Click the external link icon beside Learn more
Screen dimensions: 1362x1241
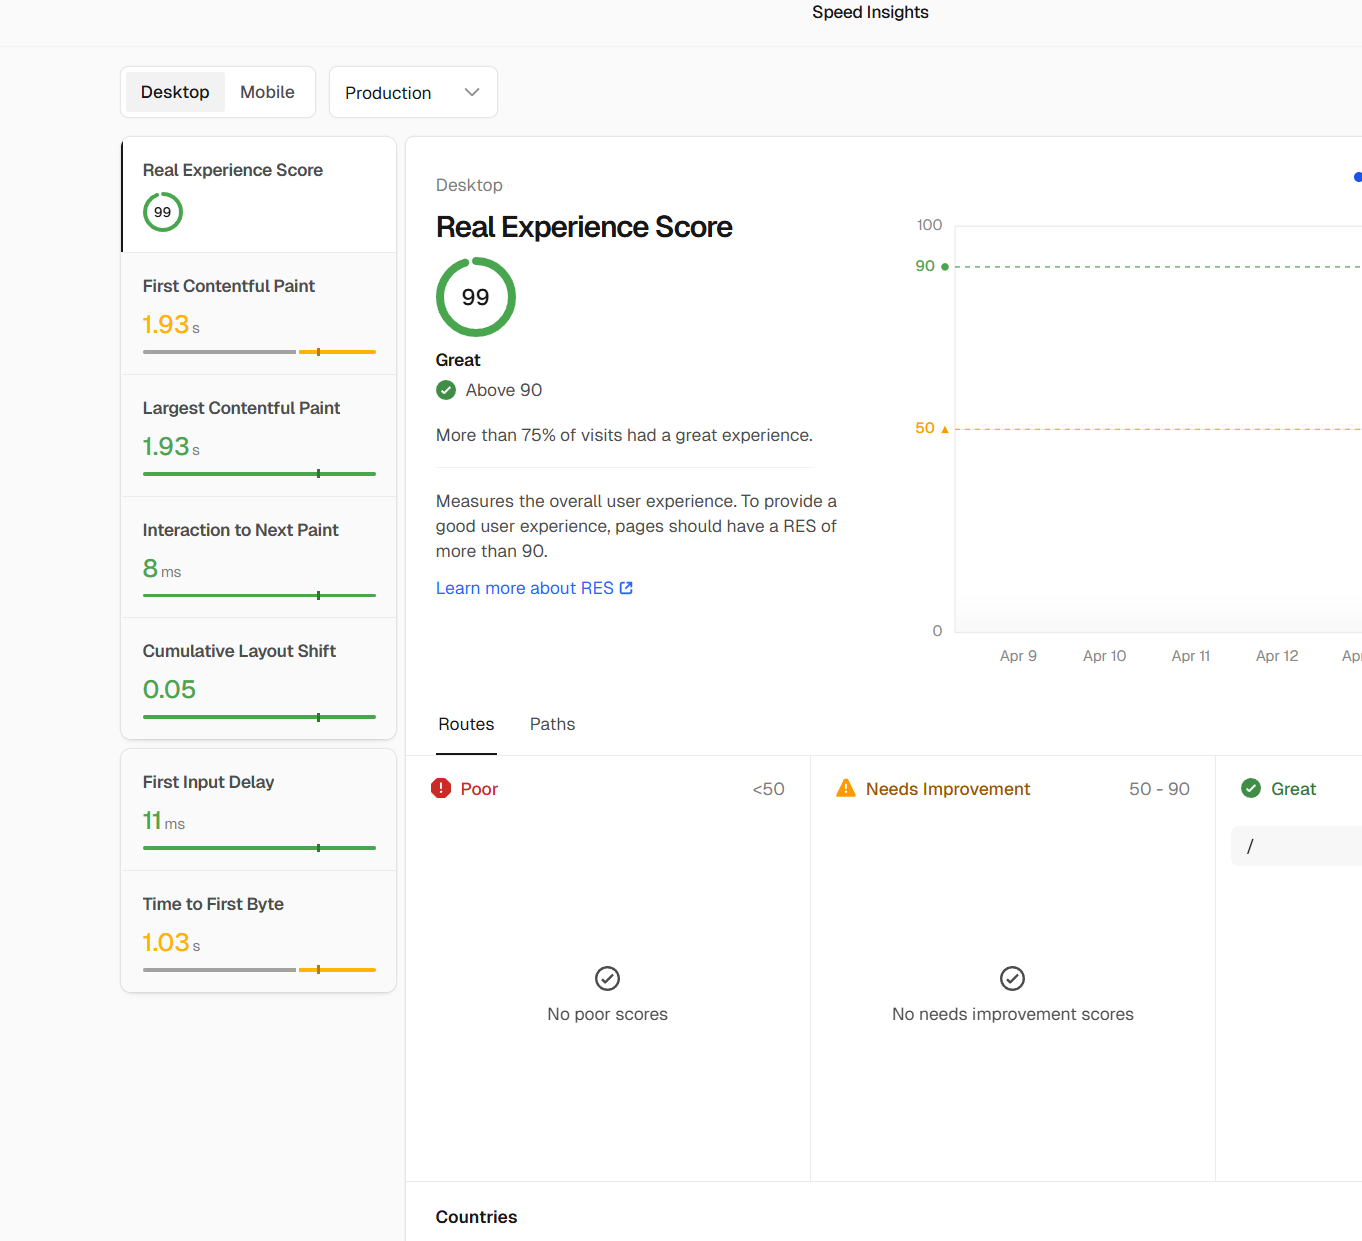point(627,588)
